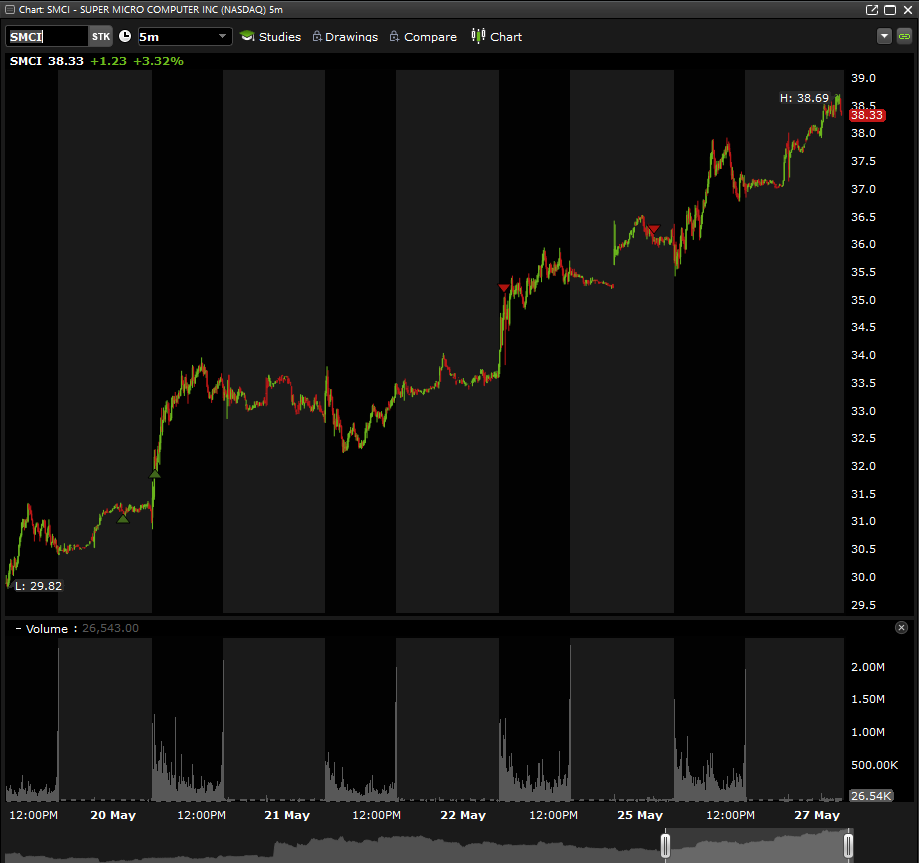Click the left range slider handle

[665, 845]
